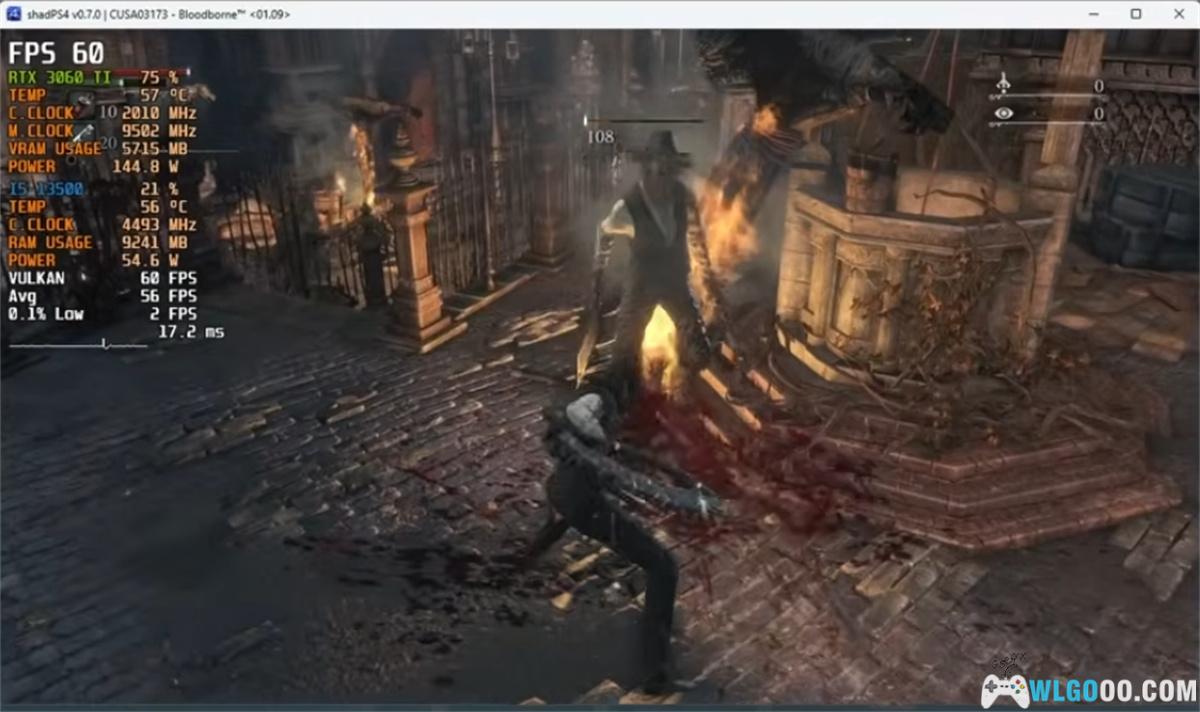Minimize the shadPS4 window
Image resolution: width=1200 pixels, height=712 pixels.
coord(1090,13)
